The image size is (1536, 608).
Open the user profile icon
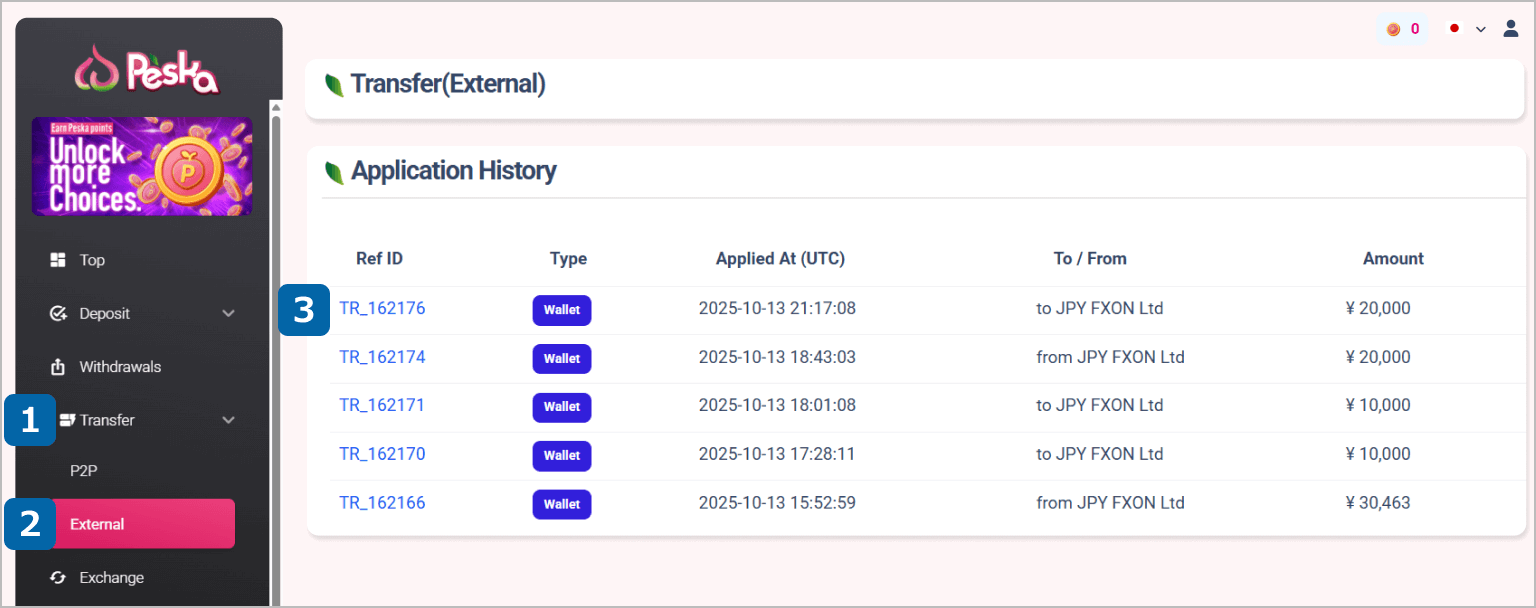1511,29
